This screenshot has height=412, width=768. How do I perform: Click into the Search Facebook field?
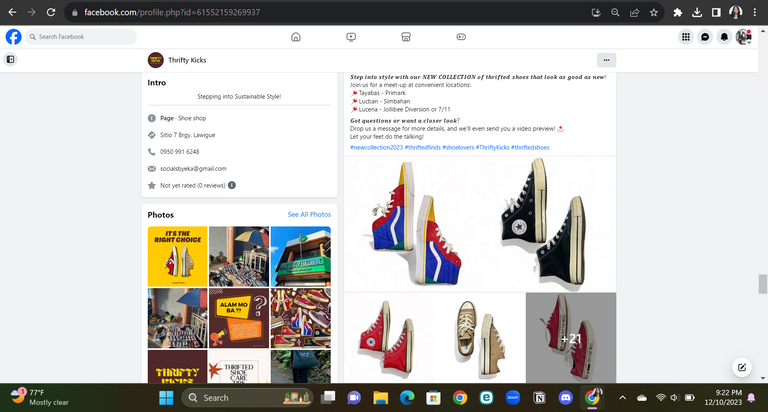pos(85,37)
